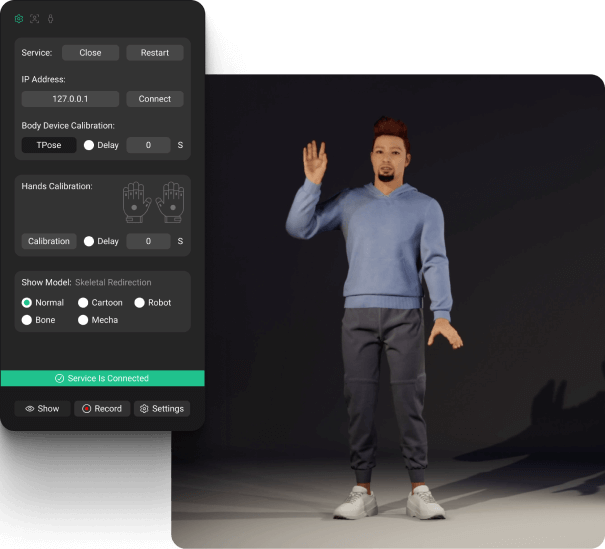Click the right glove calibration icon
Image resolution: width=605 pixels, height=549 pixels.
click(x=170, y=202)
